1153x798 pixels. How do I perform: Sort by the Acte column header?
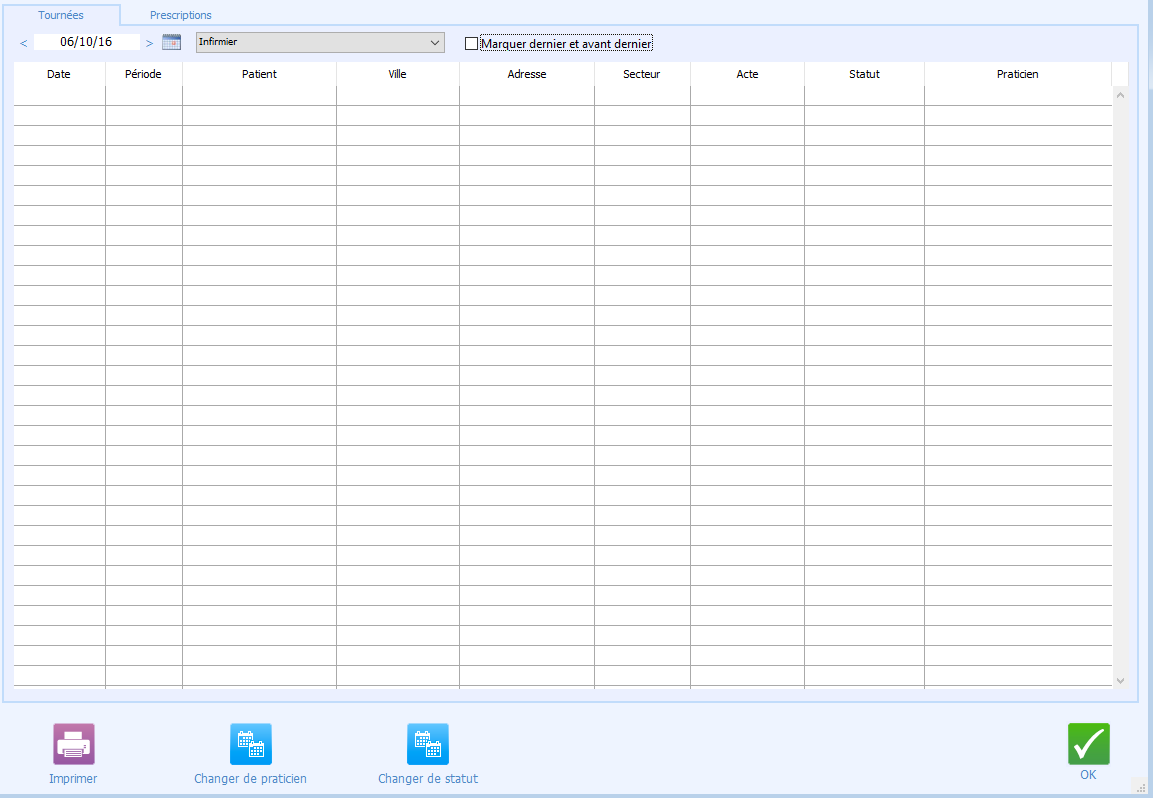tap(747, 74)
